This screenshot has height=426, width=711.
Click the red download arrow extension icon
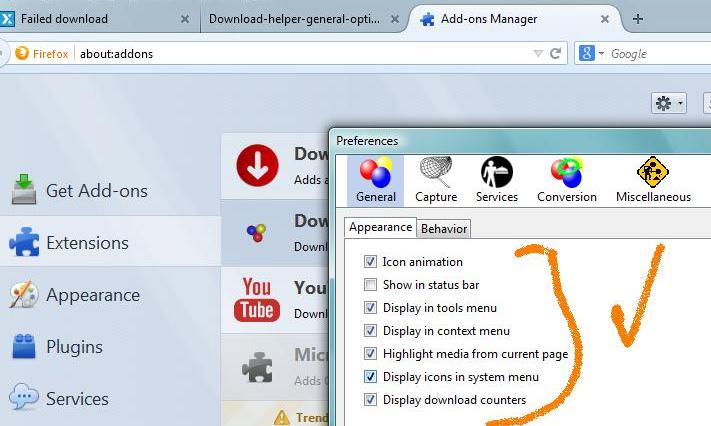coord(257,166)
